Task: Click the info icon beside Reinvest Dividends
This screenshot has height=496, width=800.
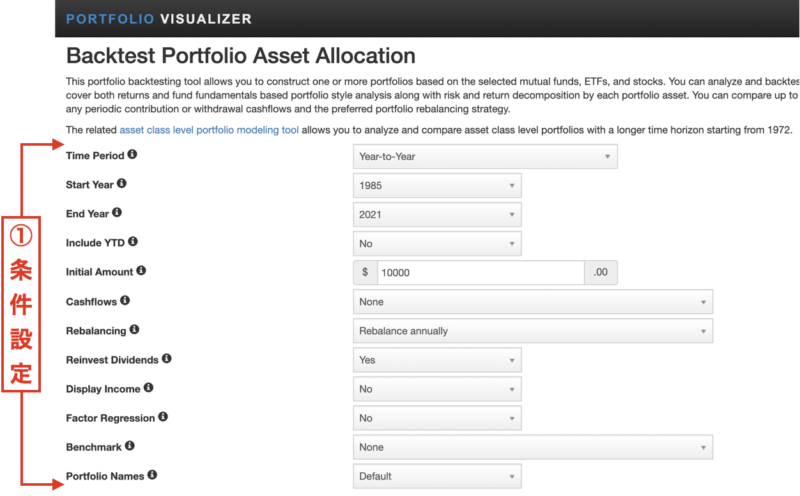Action: point(167,358)
